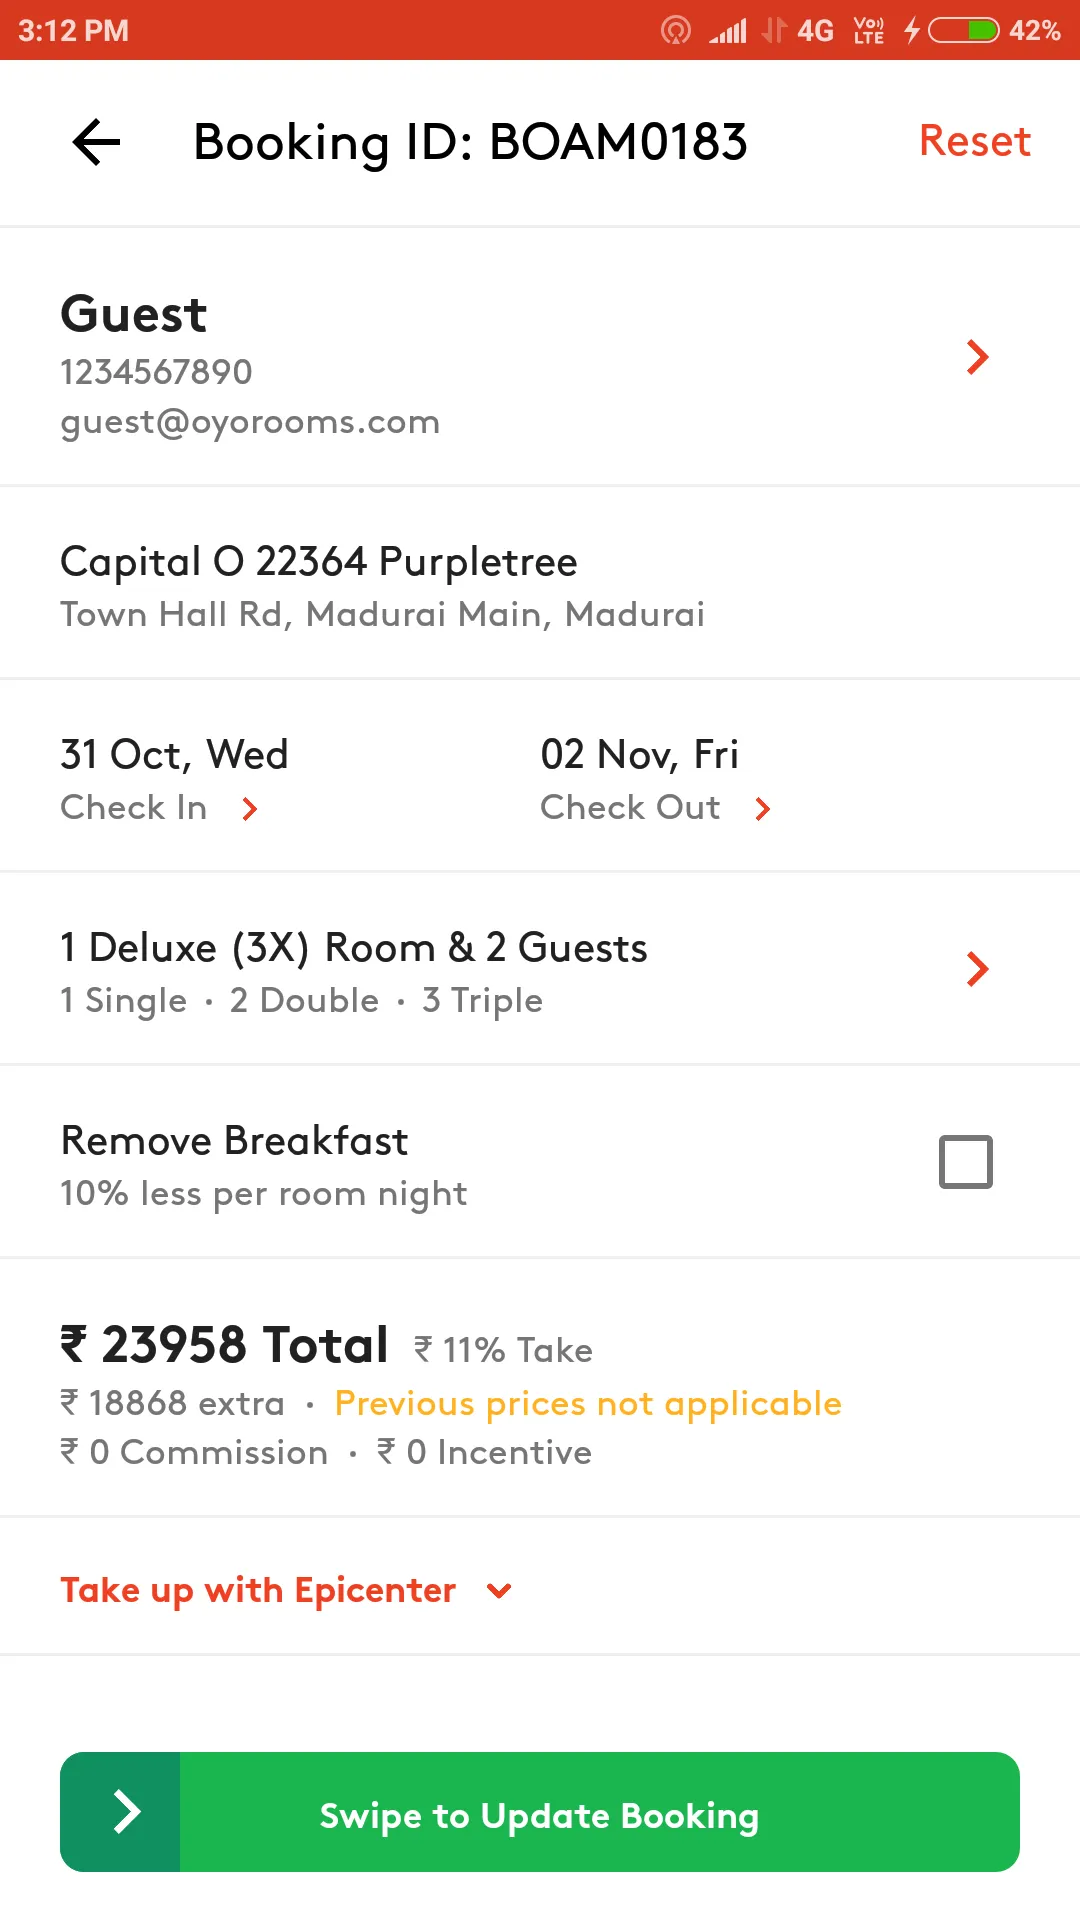1080x1920 pixels.
Task: Click the Epicenter chevron down arrow
Action: coord(499,1590)
